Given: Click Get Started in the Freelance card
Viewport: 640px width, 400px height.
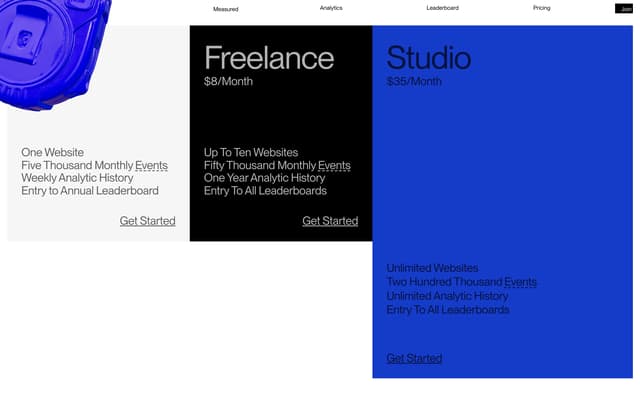Looking at the screenshot, I should coord(330,221).
